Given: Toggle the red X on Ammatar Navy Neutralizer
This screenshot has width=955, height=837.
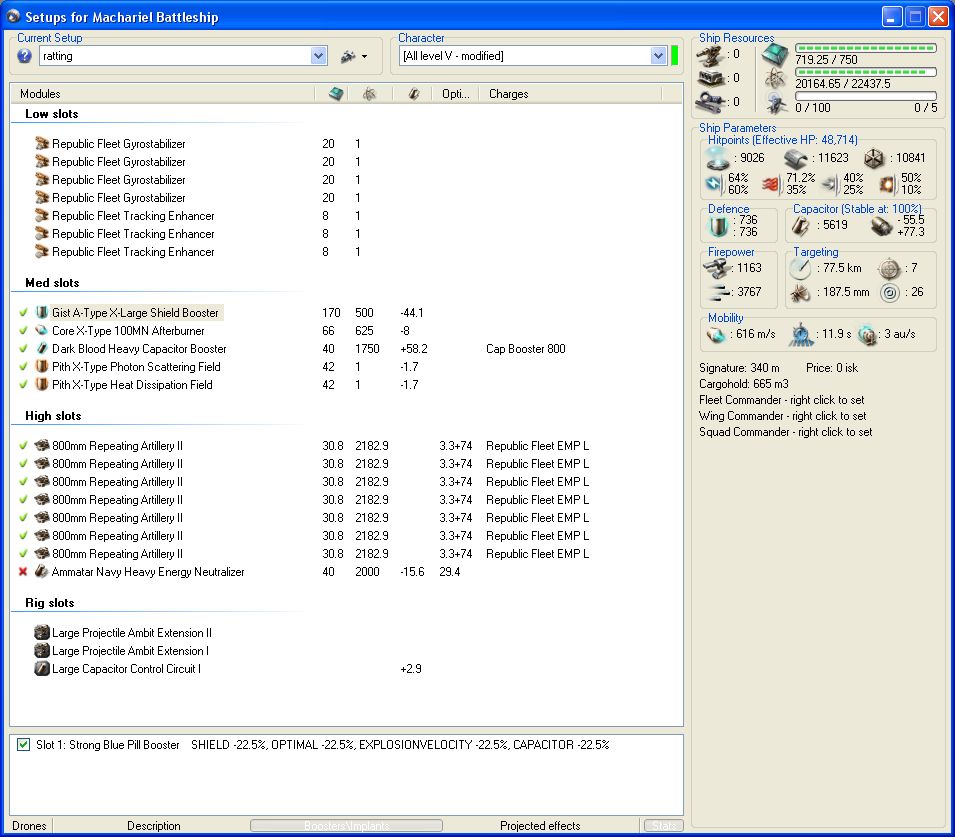Looking at the screenshot, I should (x=23, y=572).
